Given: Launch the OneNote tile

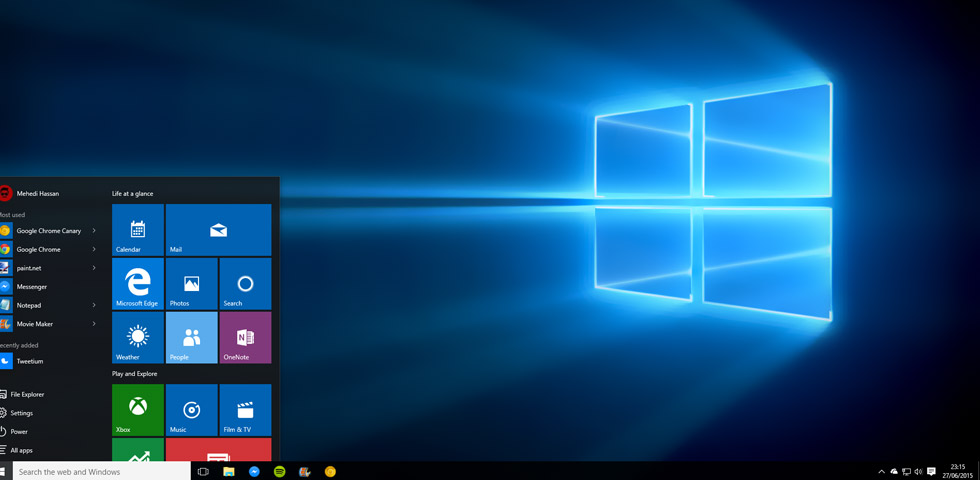Looking at the screenshot, I should (245, 338).
